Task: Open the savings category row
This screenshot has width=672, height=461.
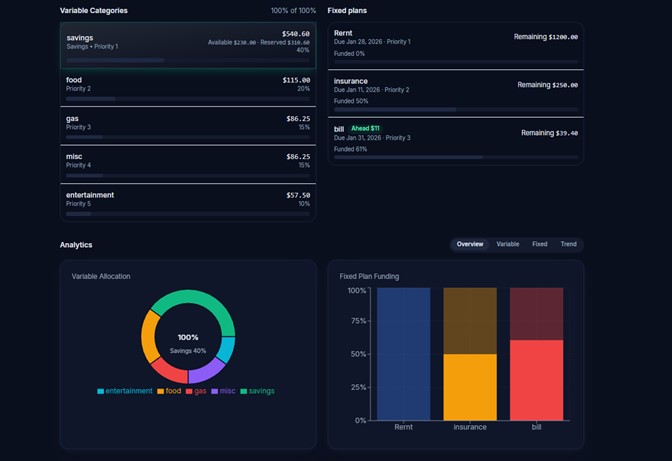Action: pos(187,46)
